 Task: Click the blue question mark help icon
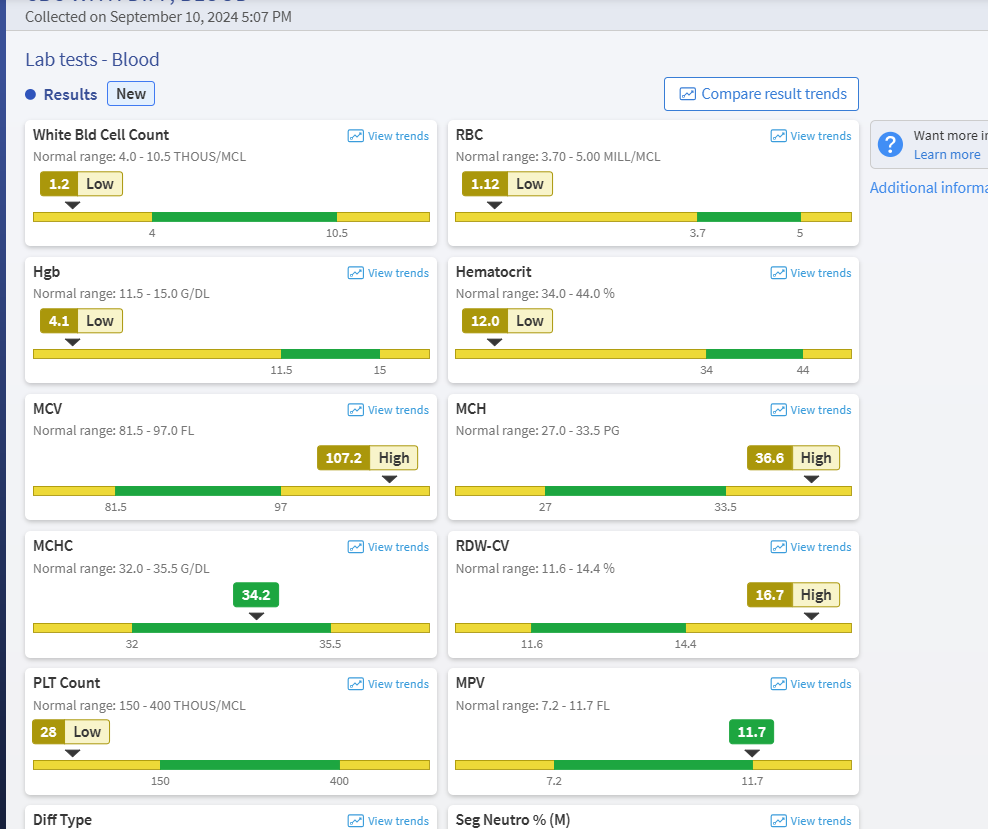pos(890,144)
